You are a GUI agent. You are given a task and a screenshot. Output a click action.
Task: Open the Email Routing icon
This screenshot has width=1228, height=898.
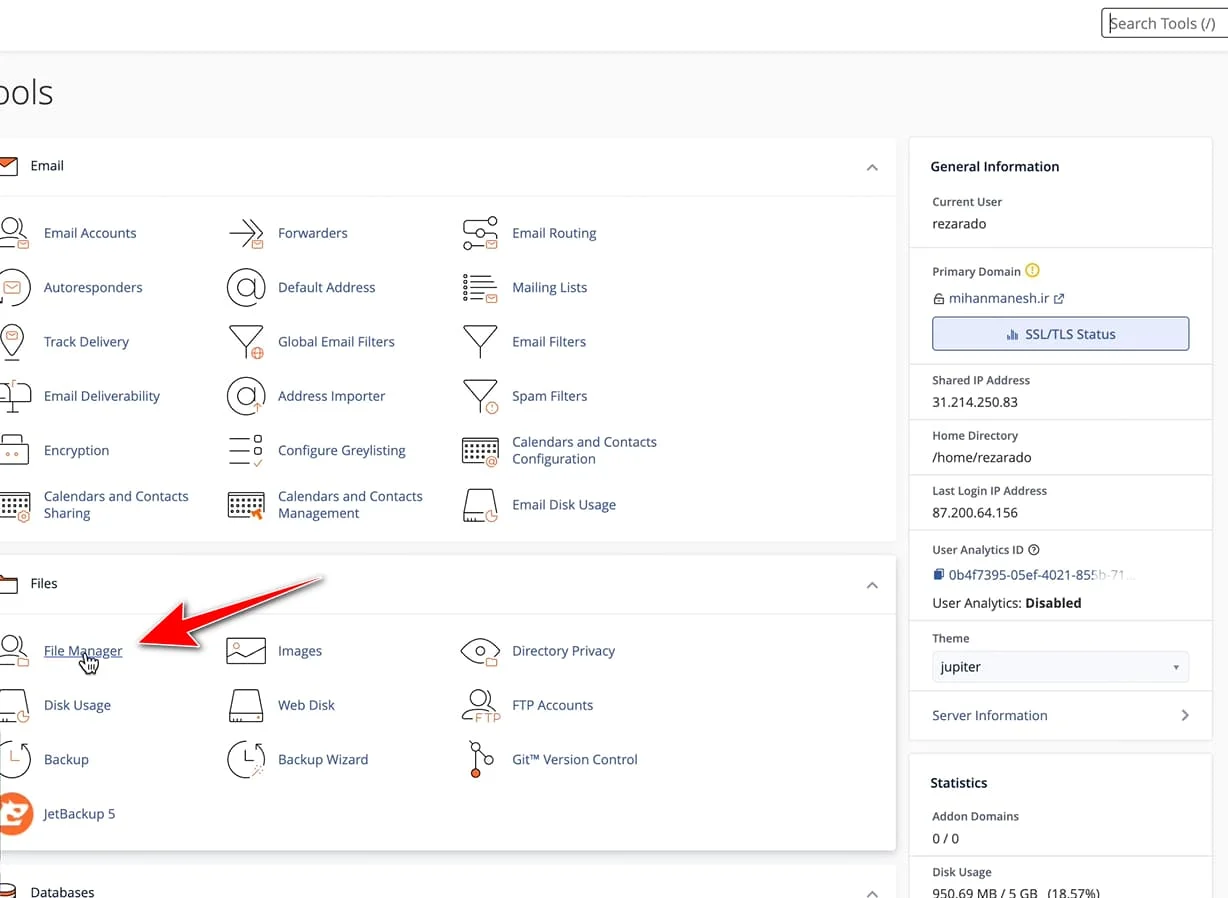pos(480,233)
